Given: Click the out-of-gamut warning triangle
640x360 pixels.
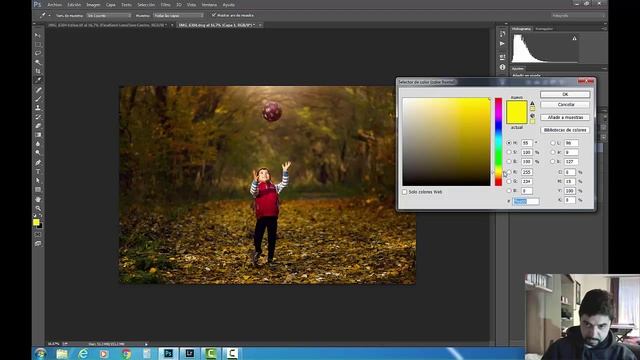Looking at the screenshot, I should (532, 104).
